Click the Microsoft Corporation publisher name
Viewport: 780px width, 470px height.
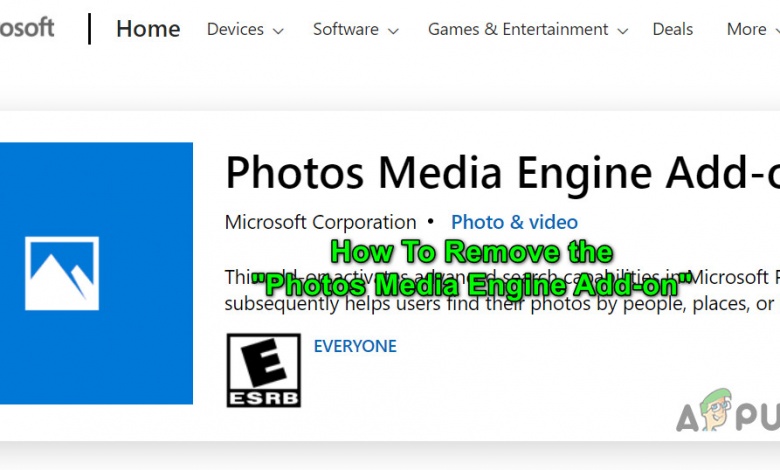click(320, 222)
